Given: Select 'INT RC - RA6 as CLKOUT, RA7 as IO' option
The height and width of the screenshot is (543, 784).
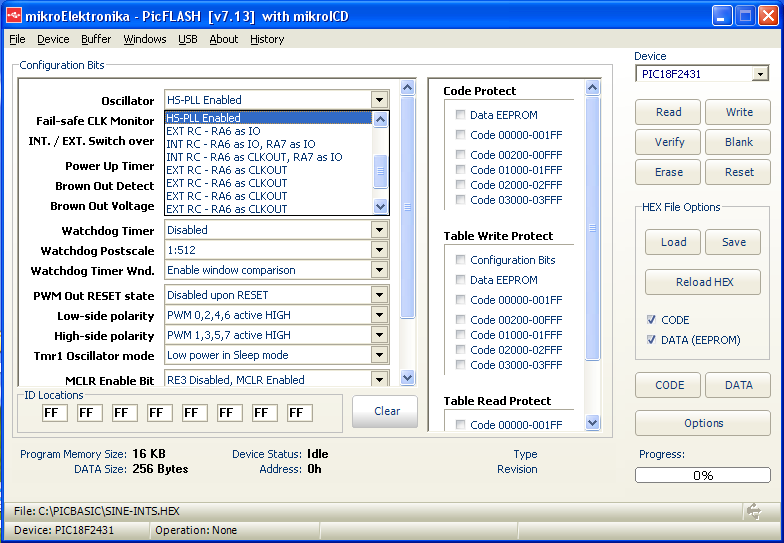Looking at the screenshot, I should (254, 157).
